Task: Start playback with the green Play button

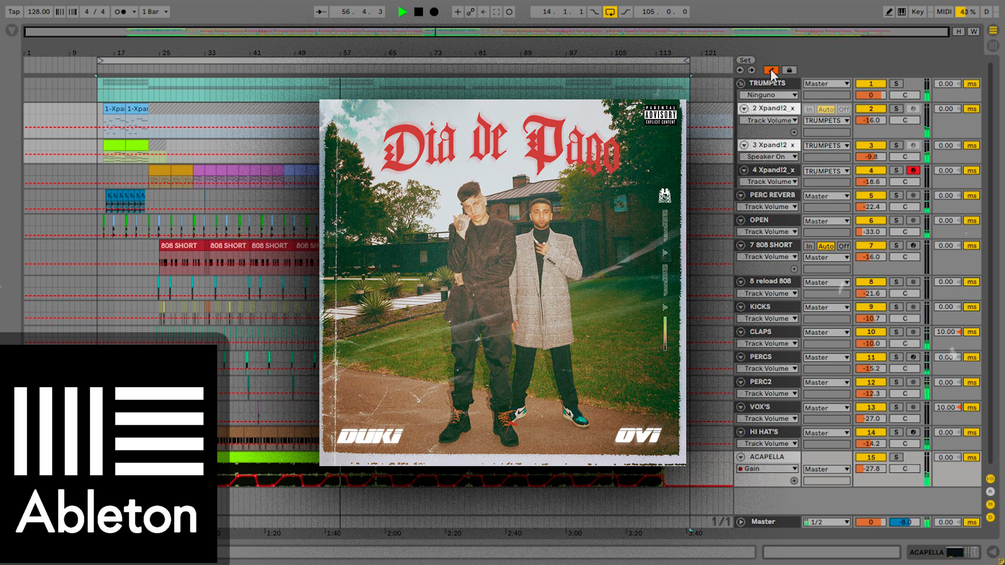Action: (403, 12)
